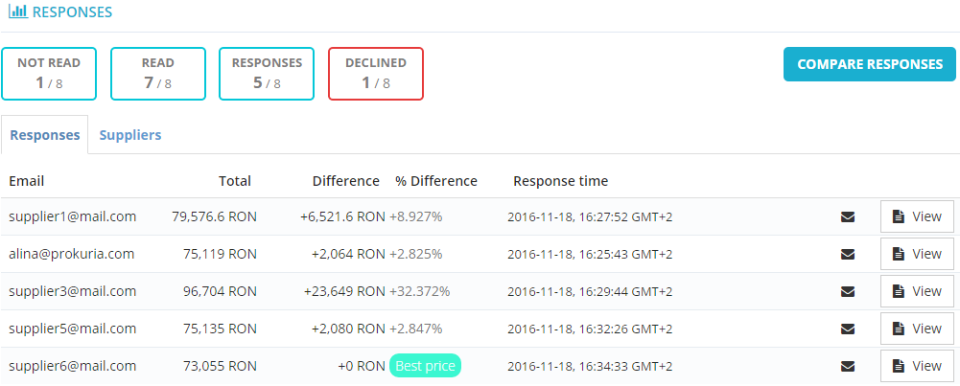Click the Total column header
Viewport: 960px width, 386px height.
coord(235,181)
